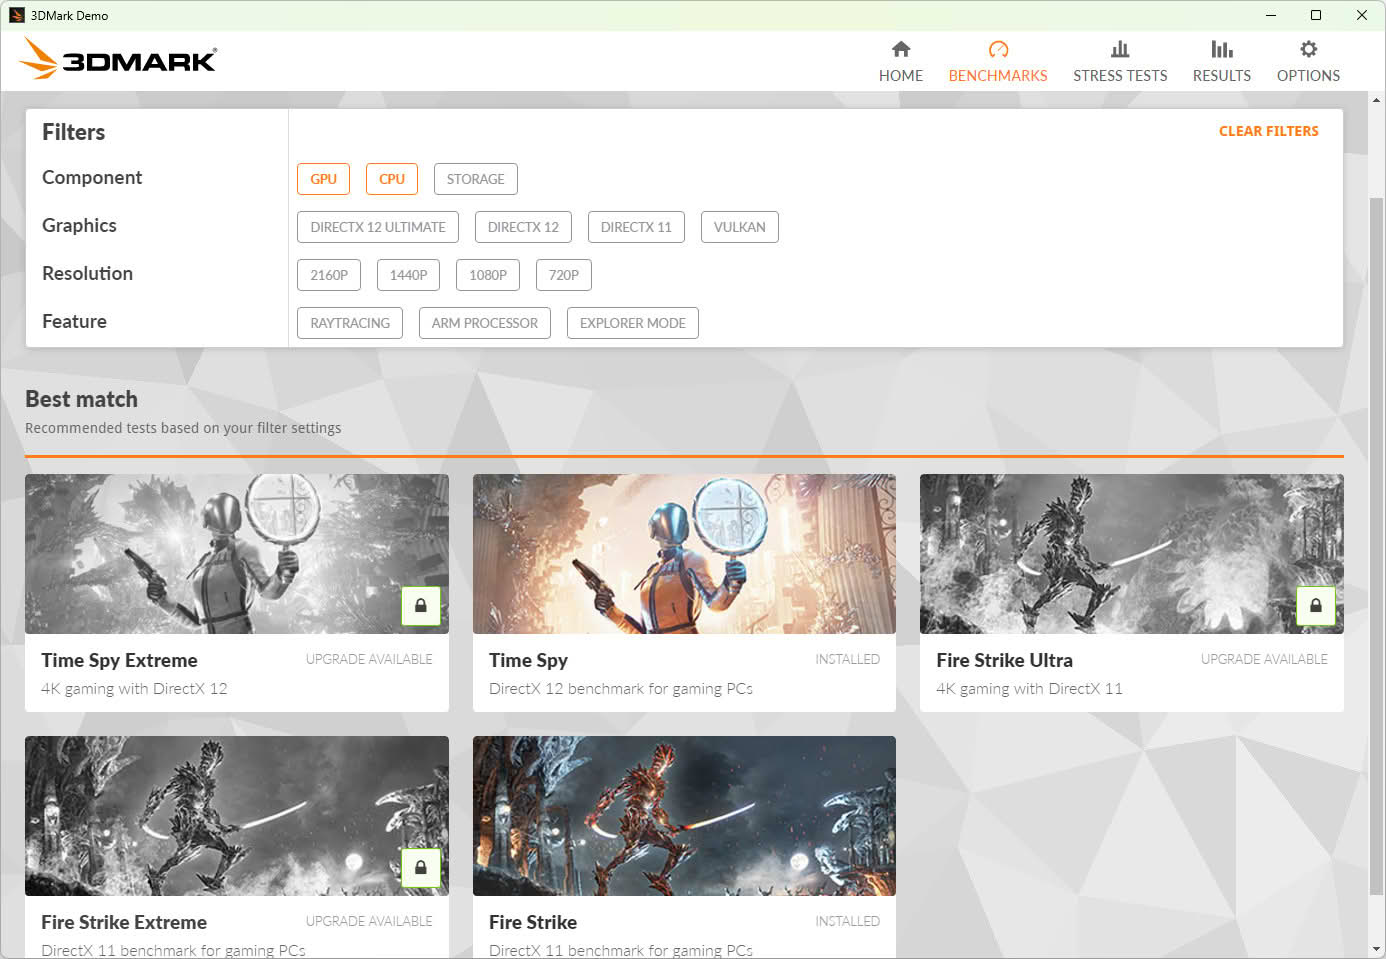This screenshot has height=959, width=1386.
Task: Click lock icon on Fire Strike Extreme
Action: 421,868
